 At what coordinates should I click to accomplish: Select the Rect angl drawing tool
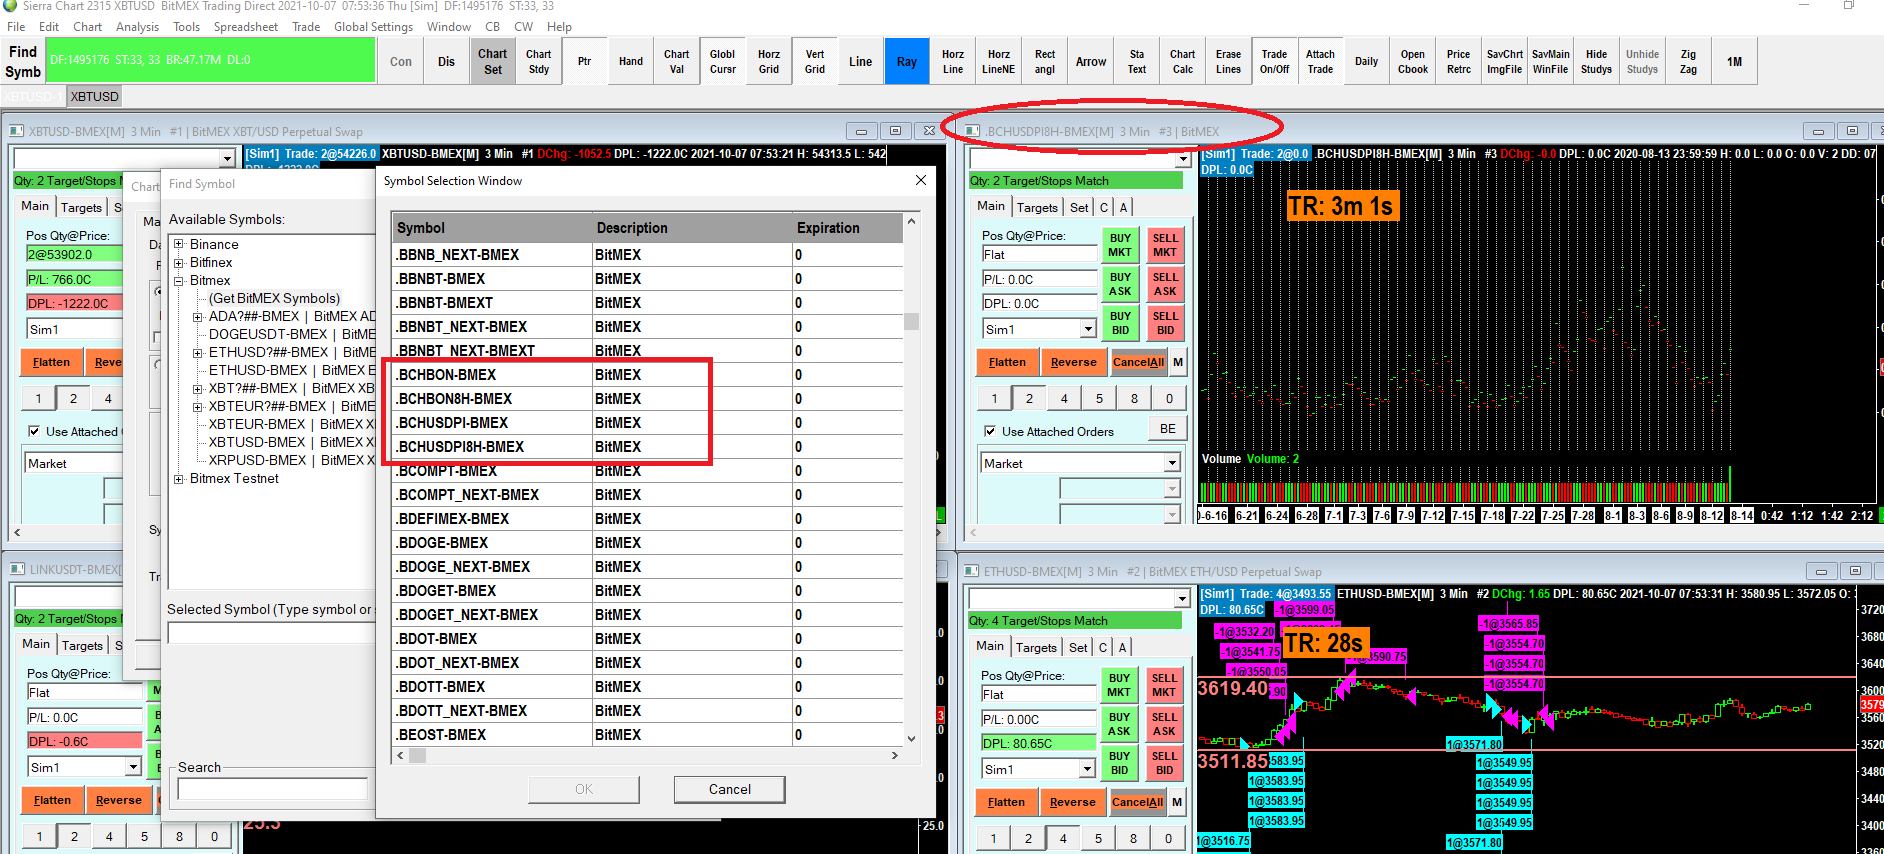point(1044,62)
